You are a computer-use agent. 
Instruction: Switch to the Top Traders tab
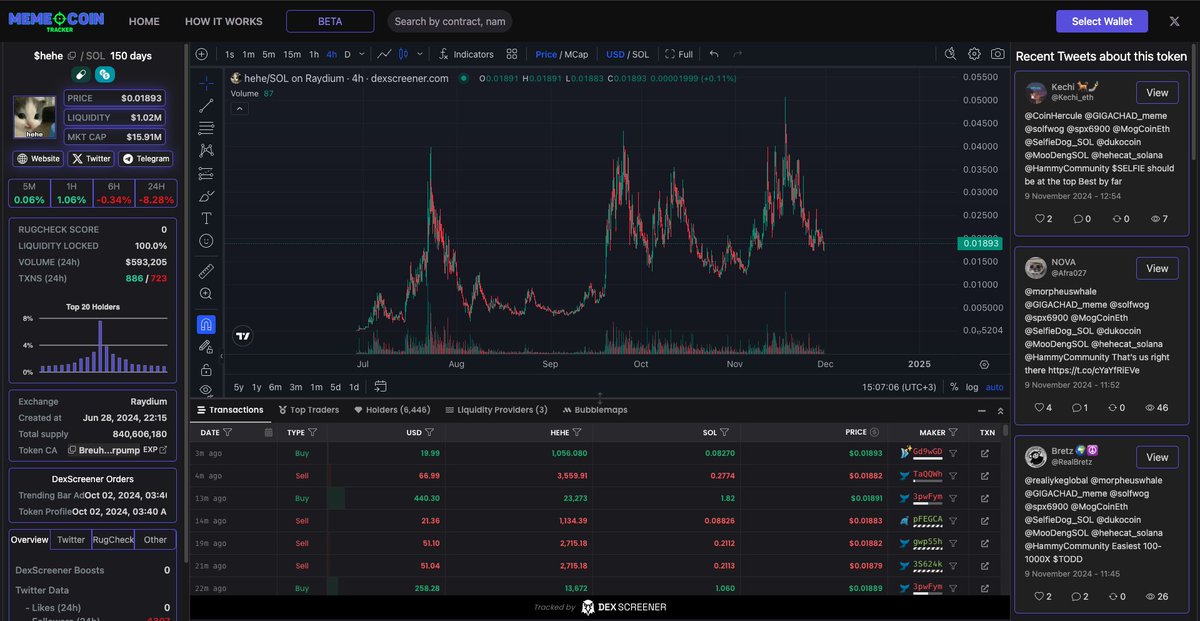click(x=308, y=410)
